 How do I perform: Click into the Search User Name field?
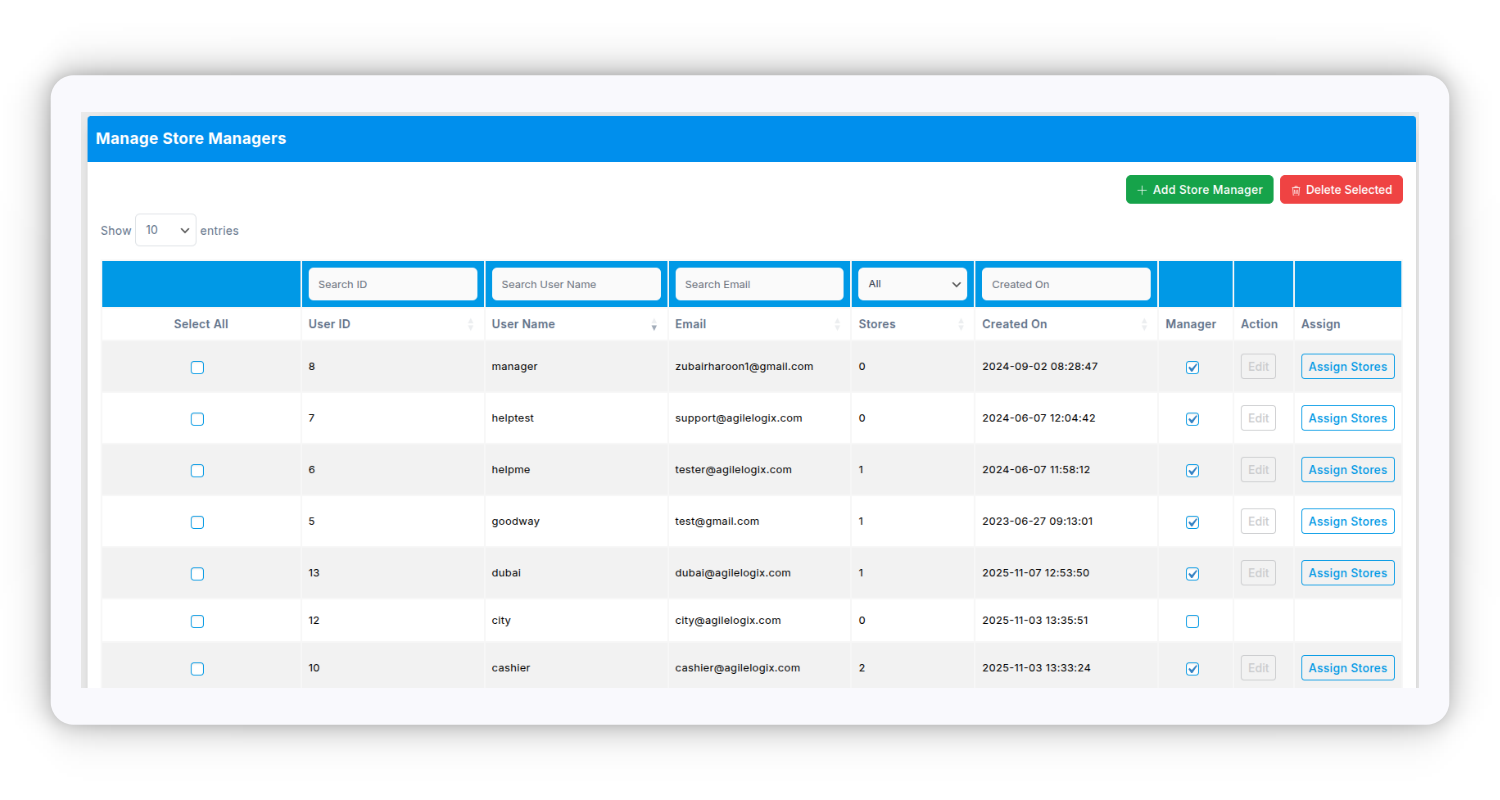[576, 284]
